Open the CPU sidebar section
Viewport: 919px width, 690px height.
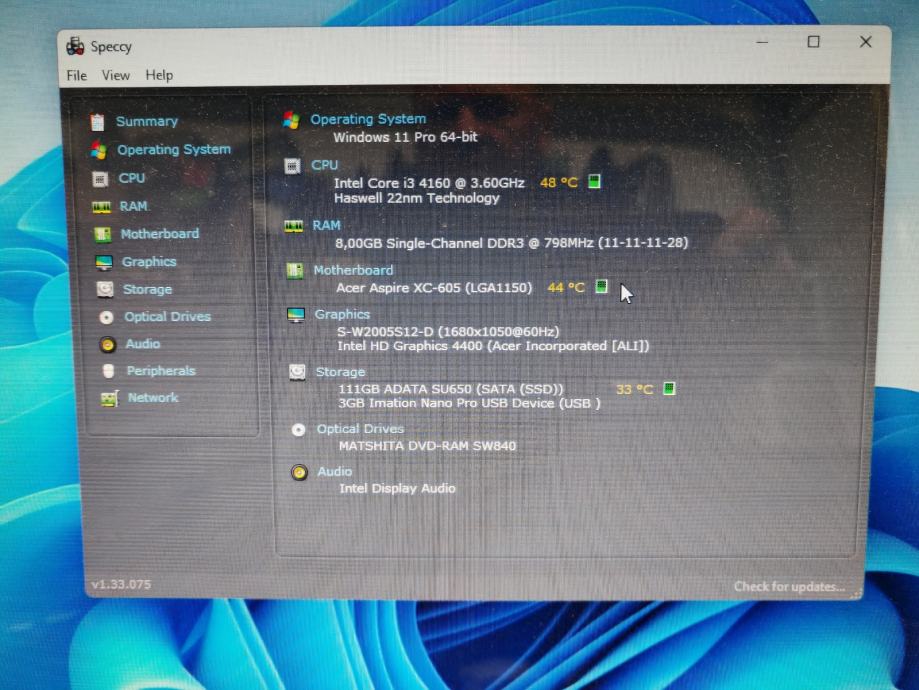pos(131,178)
